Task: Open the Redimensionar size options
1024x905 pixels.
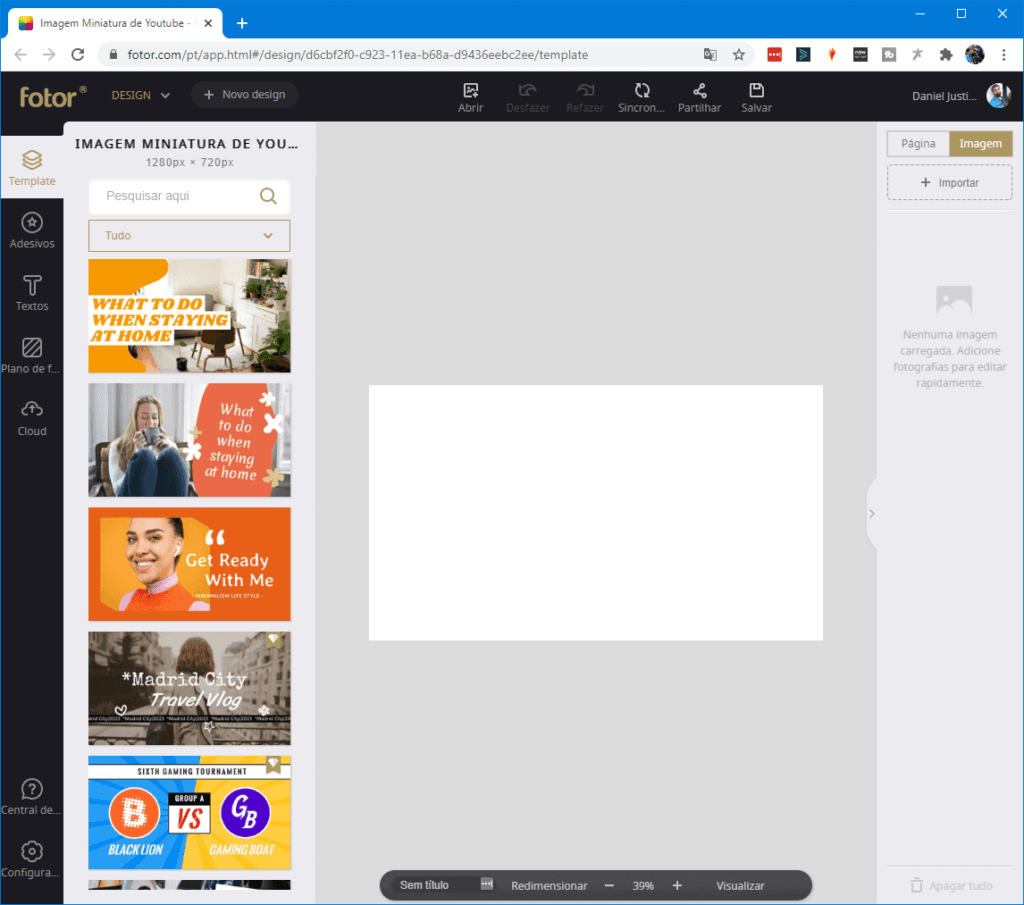Action: (x=549, y=885)
